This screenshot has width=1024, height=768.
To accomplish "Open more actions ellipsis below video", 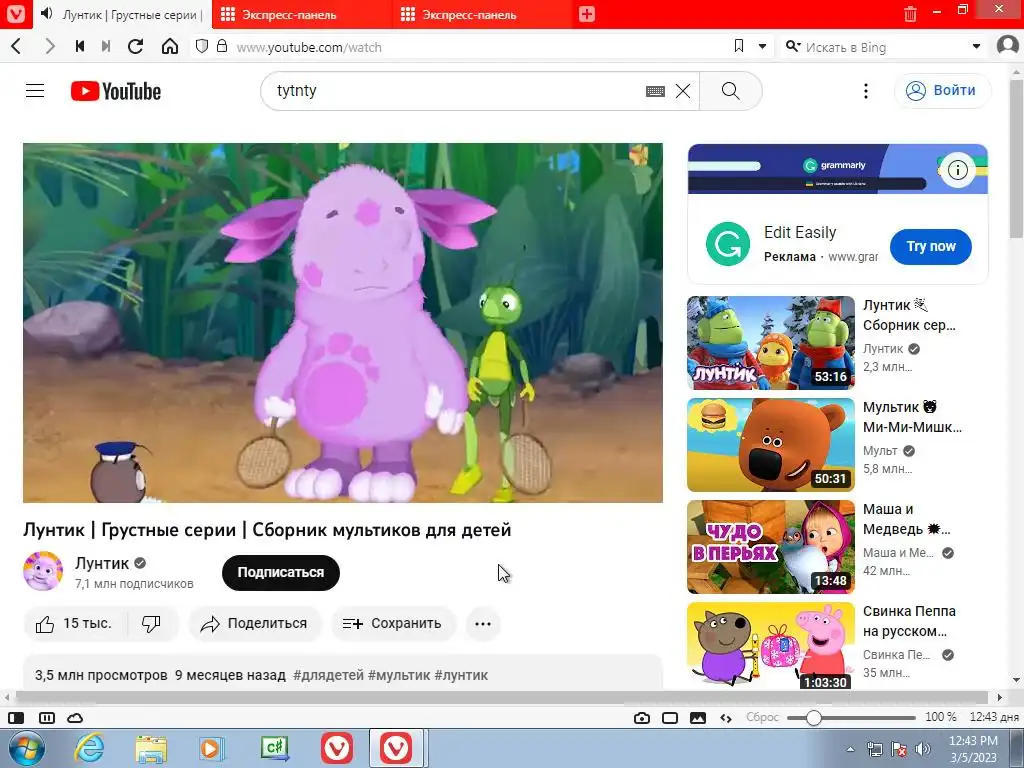I will (x=483, y=624).
